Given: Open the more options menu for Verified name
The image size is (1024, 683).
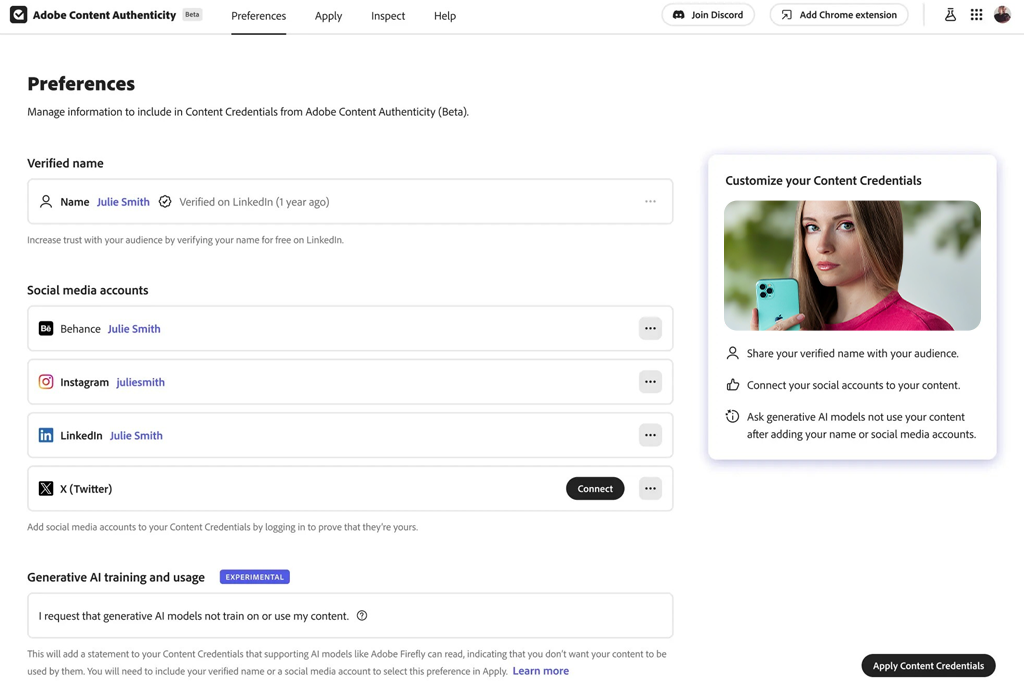Looking at the screenshot, I should pyautogui.click(x=650, y=201).
